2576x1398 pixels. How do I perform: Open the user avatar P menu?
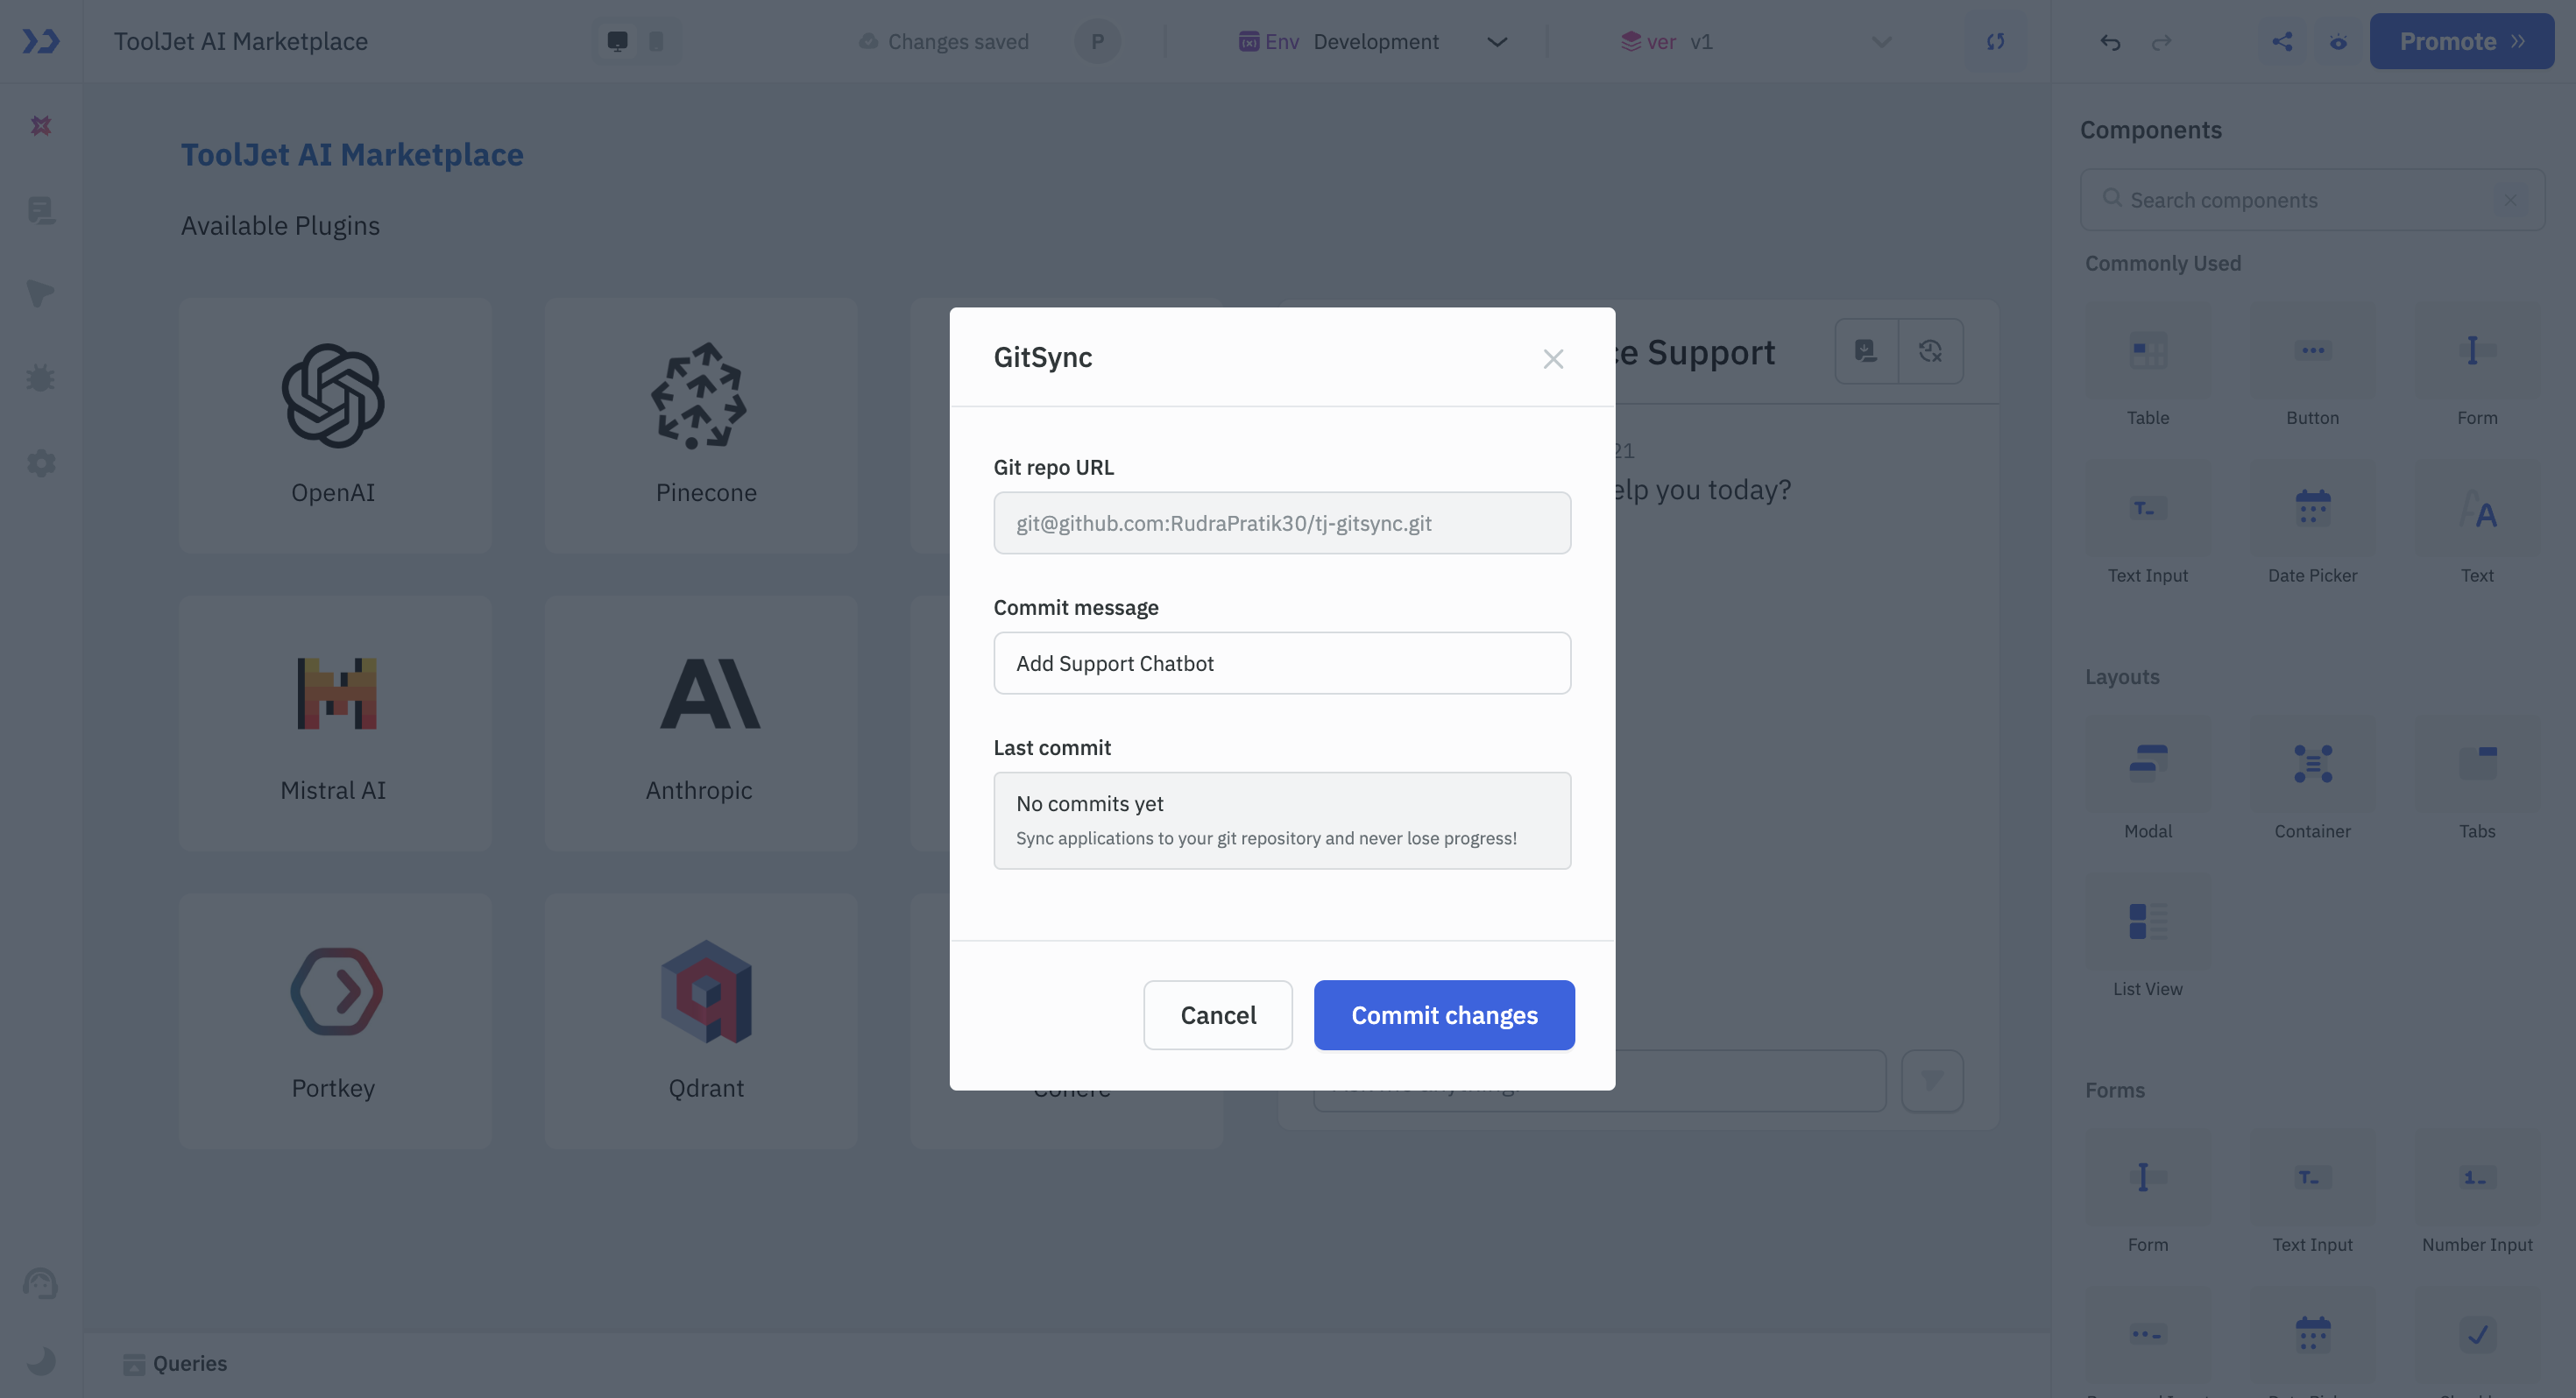[x=1097, y=41]
